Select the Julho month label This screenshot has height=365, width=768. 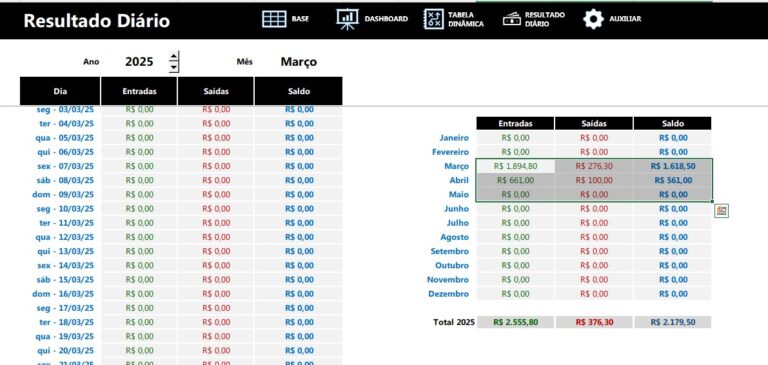point(457,223)
